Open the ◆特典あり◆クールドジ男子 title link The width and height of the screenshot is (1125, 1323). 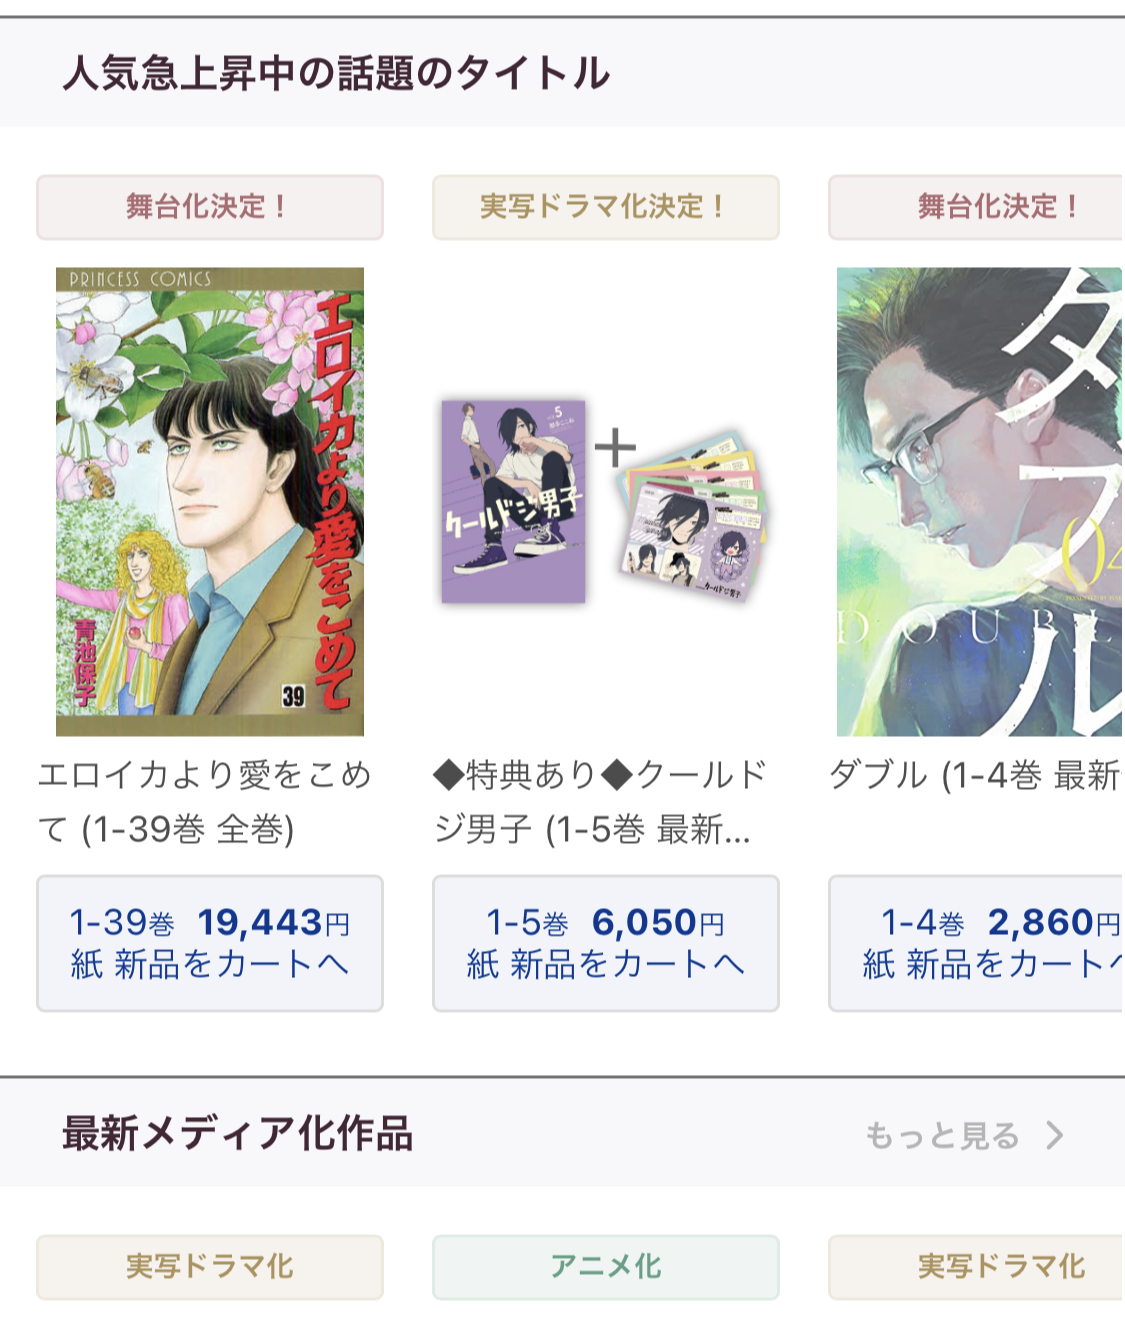coord(600,801)
